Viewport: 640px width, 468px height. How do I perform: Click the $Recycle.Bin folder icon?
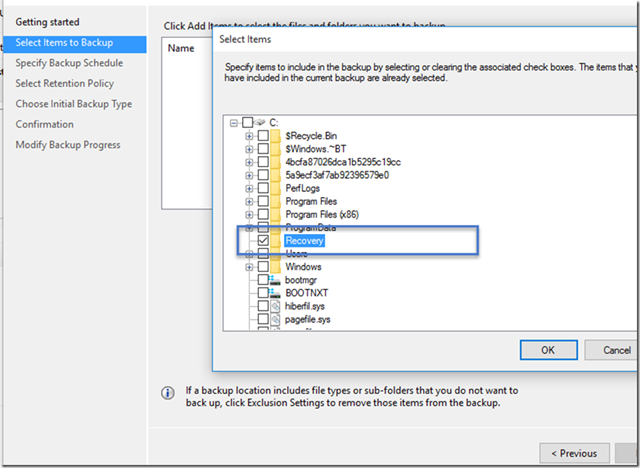click(x=276, y=135)
